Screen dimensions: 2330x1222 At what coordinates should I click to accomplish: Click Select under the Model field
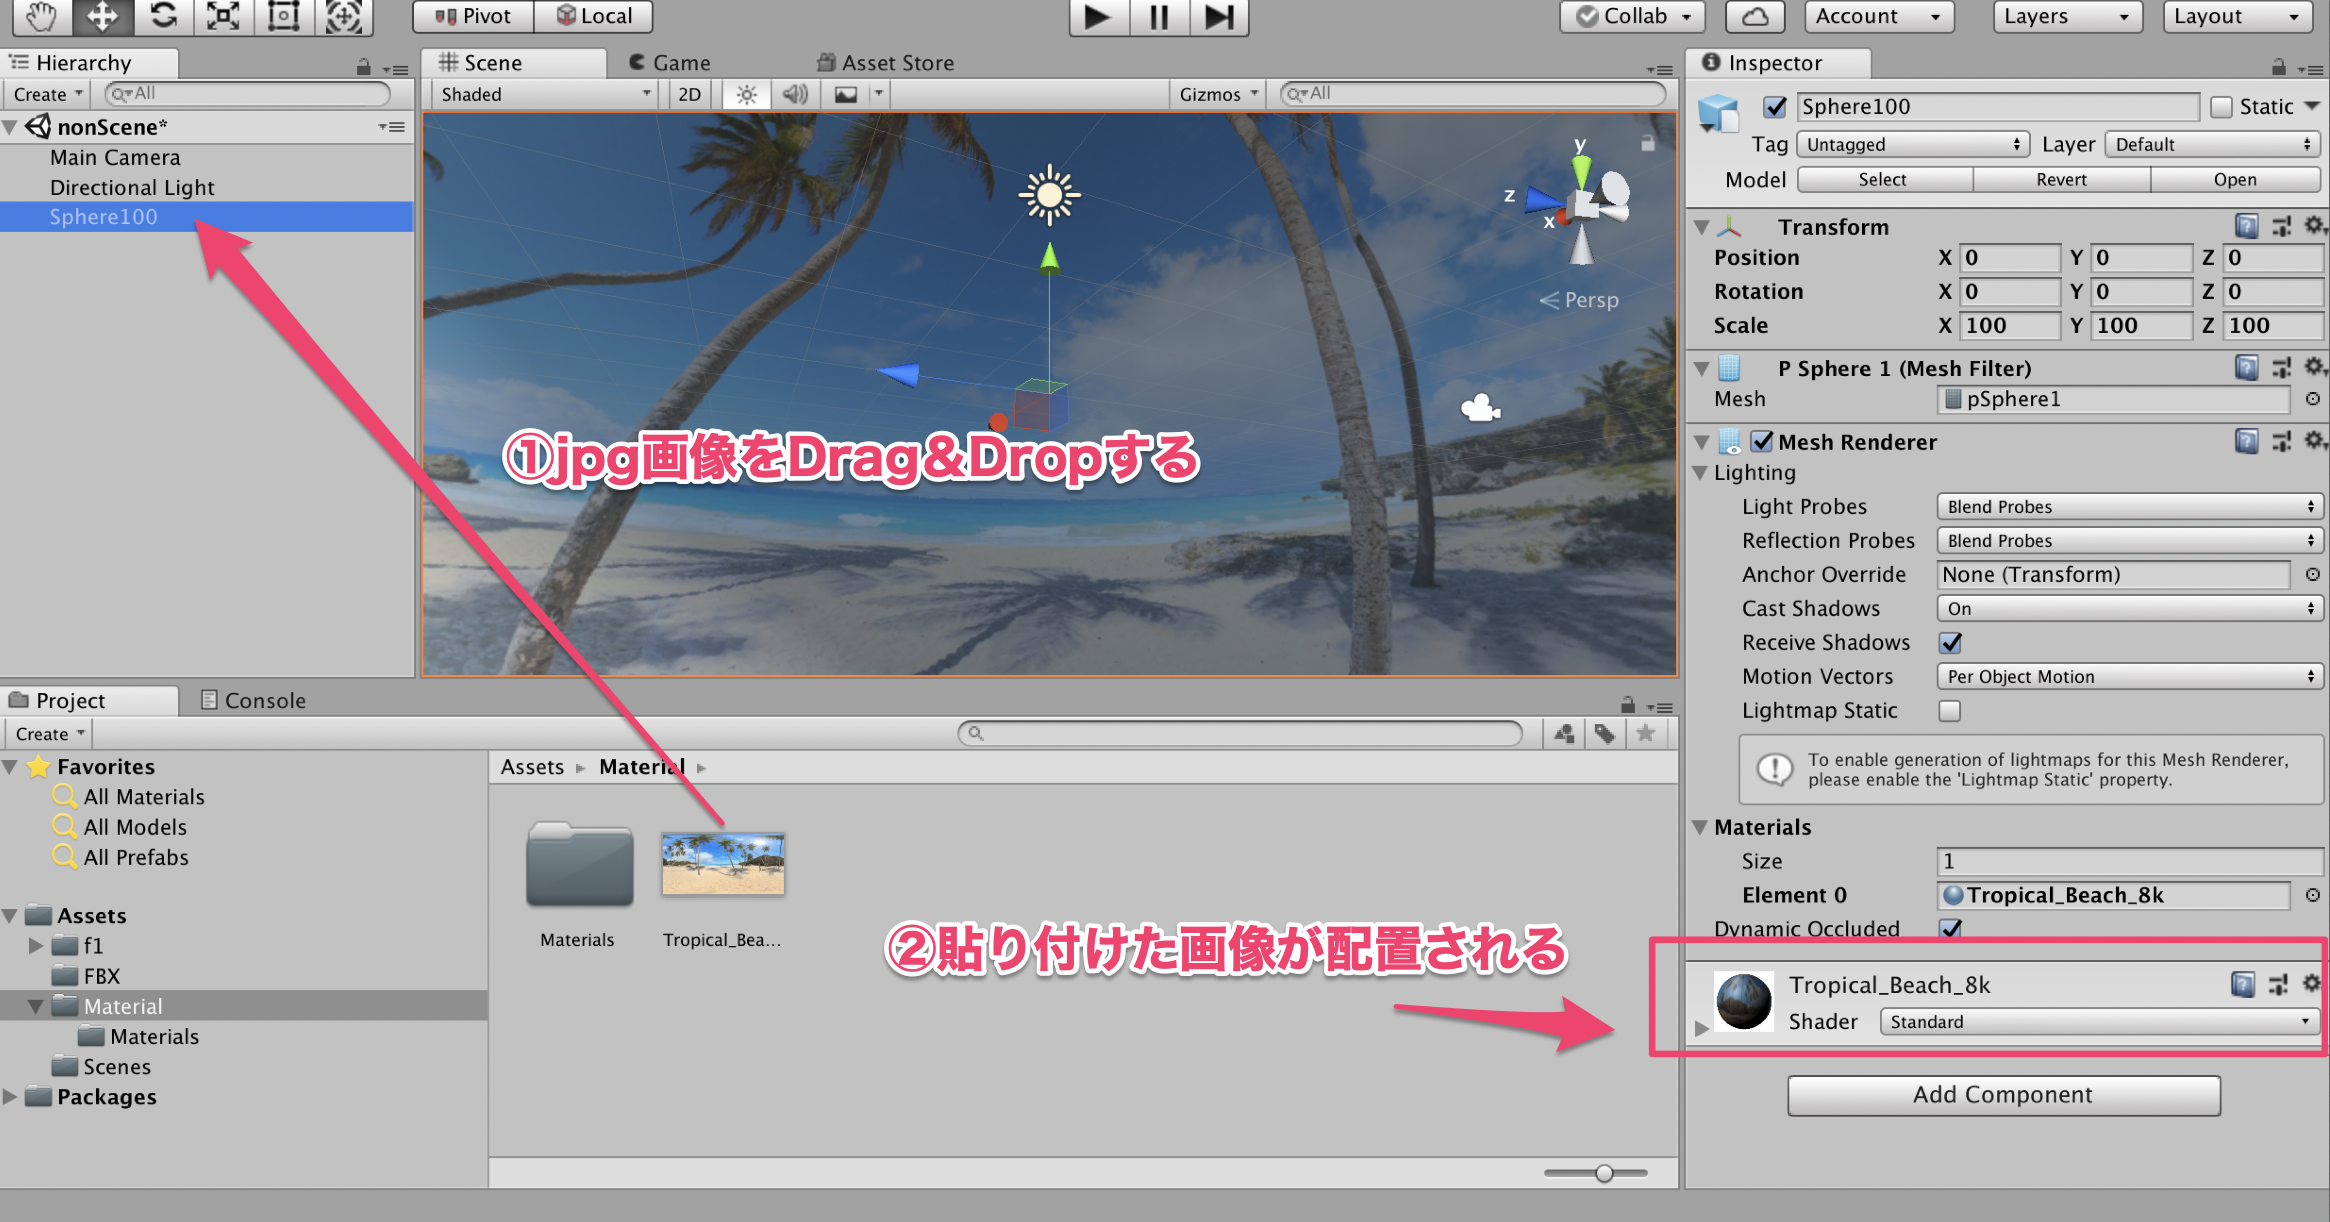1883,179
